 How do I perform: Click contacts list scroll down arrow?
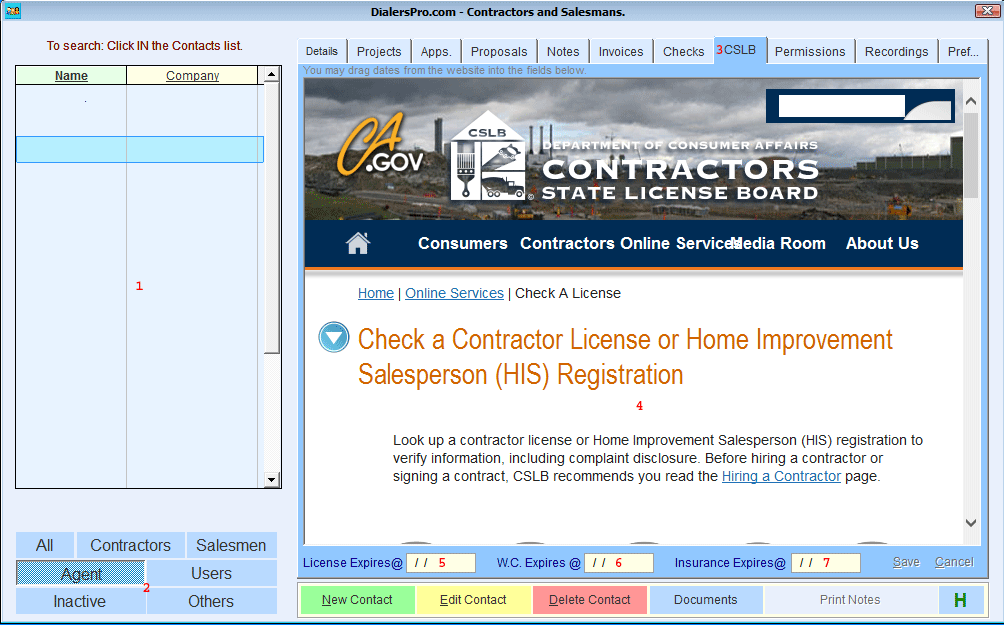click(x=271, y=479)
